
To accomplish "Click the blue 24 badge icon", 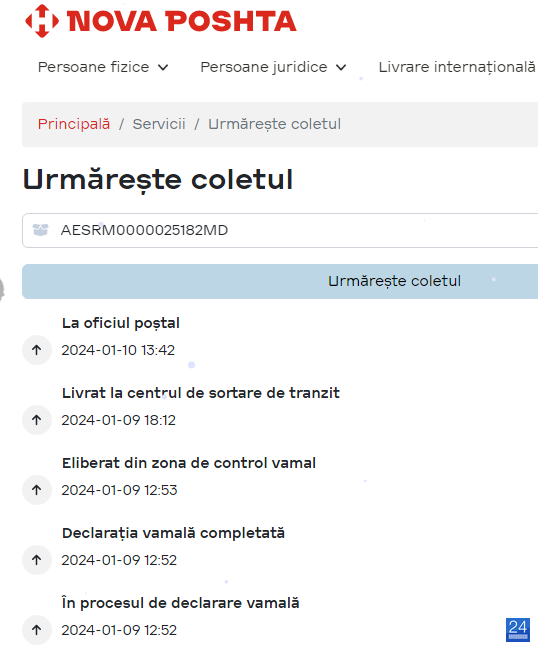I will tap(518, 630).
